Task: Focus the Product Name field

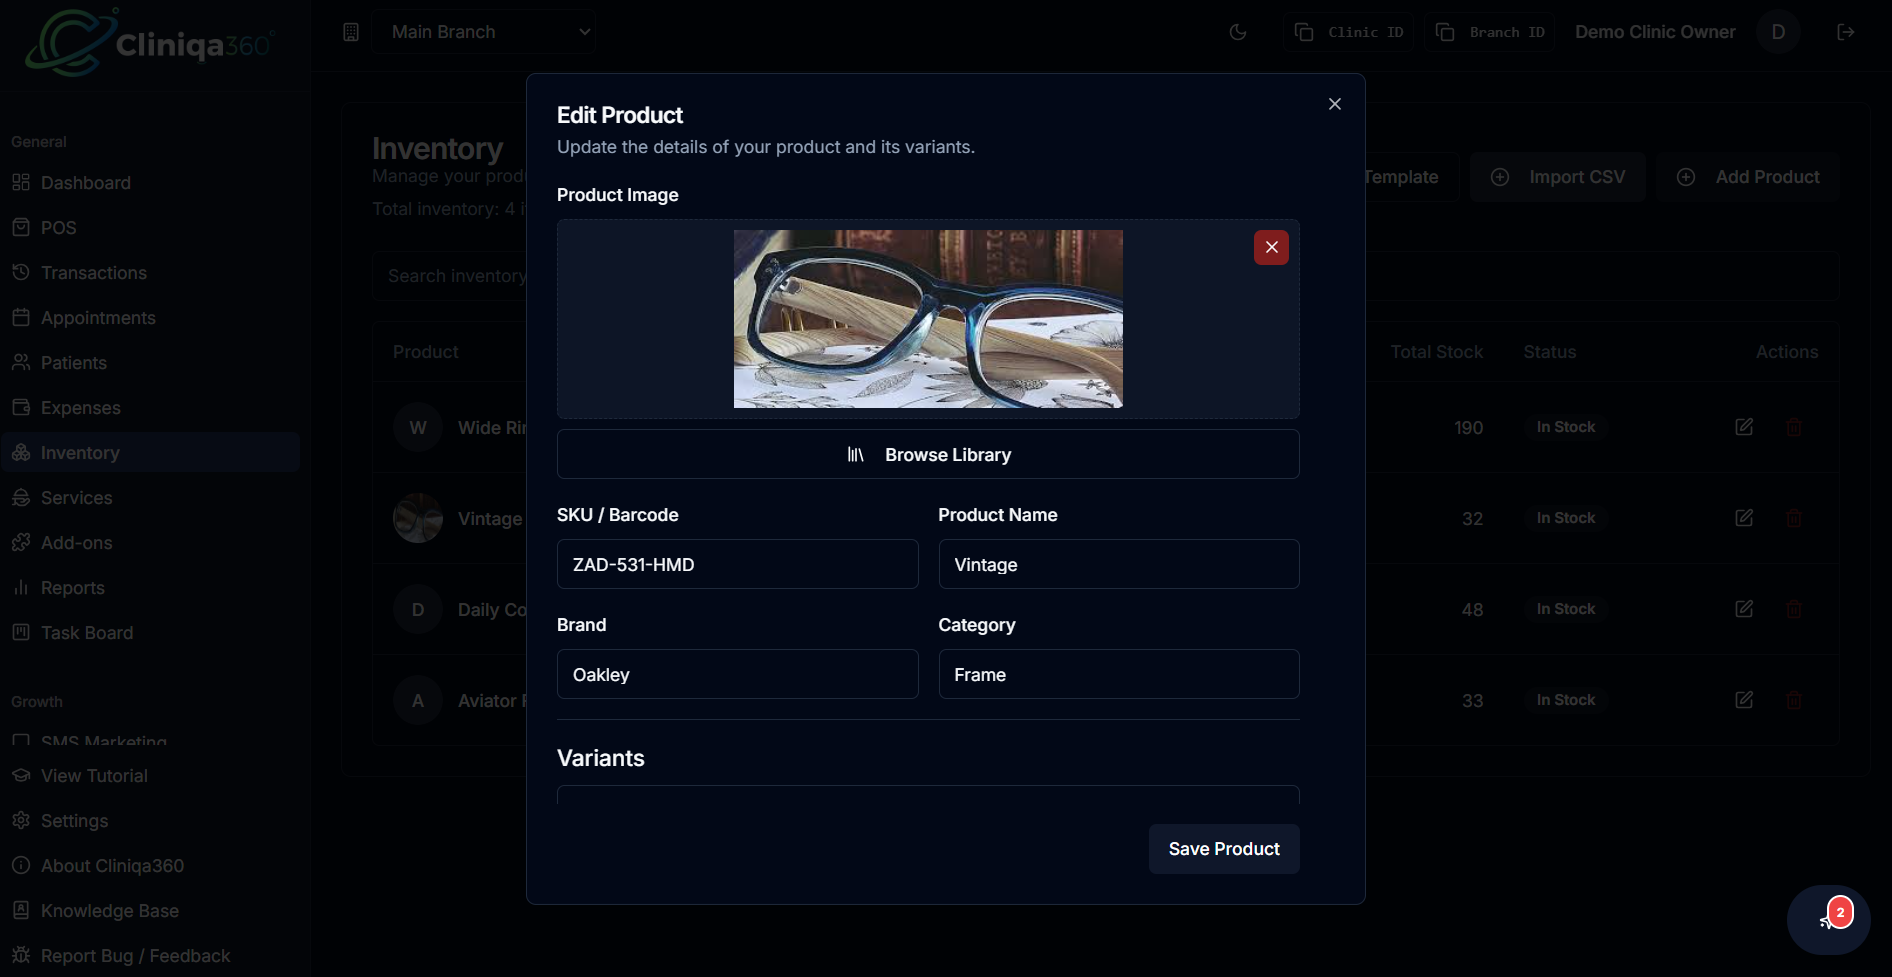Action: tap(1119, 565)
